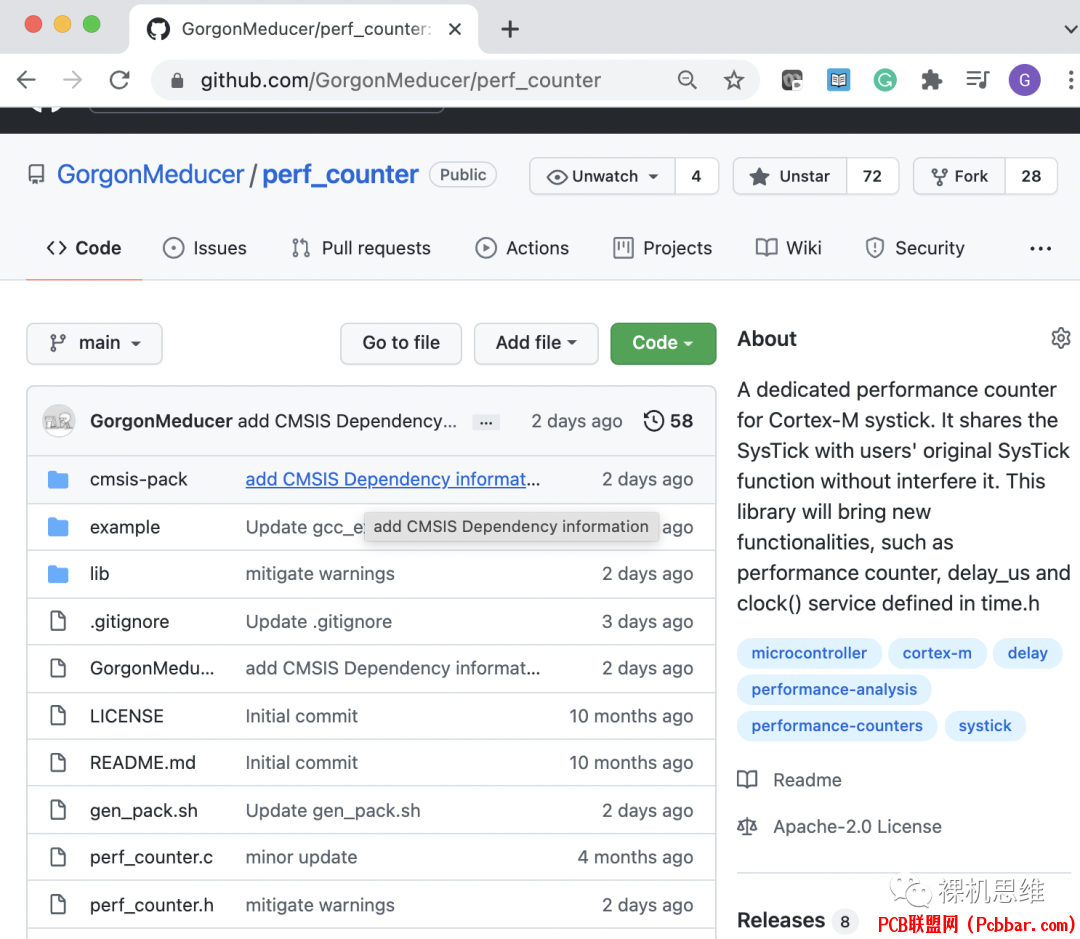This screenshot has width=1080, height=939.
Task: Open the Grammarly extension icon
Action: coord(884,80)
